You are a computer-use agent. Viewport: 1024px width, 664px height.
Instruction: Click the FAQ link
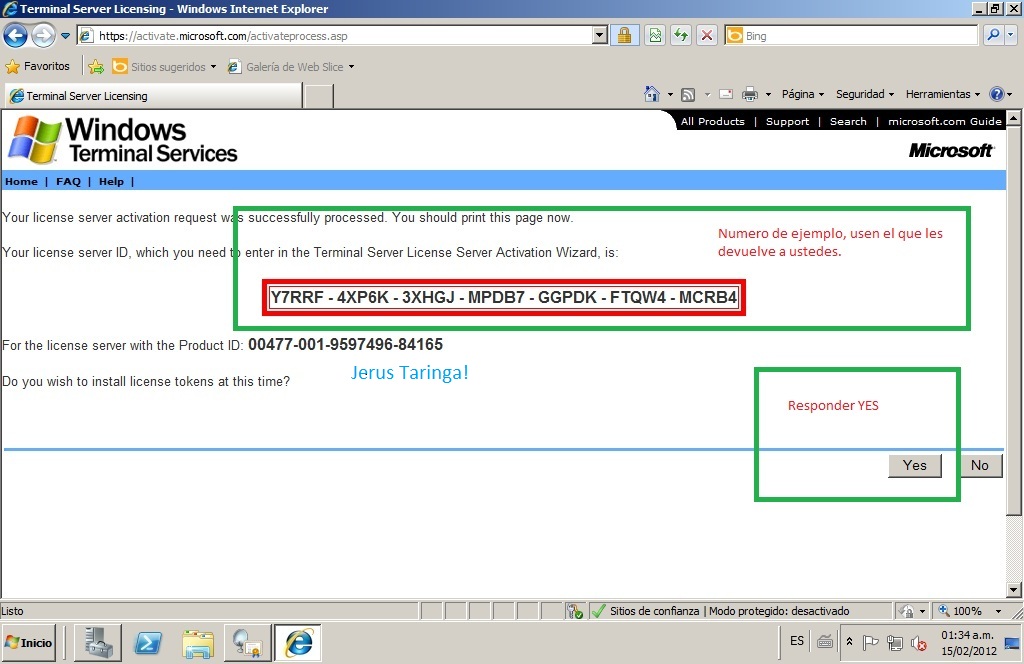point(68,182)
